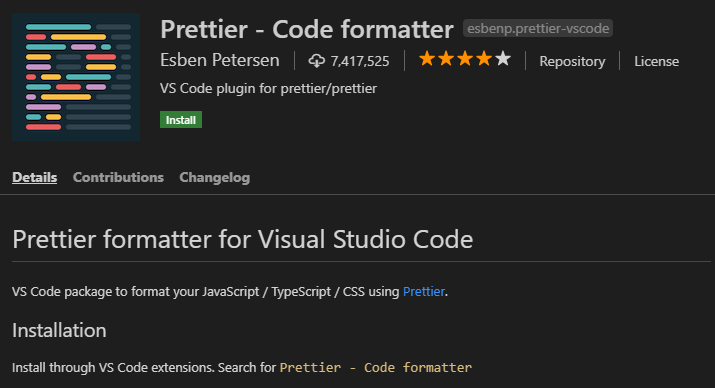Screen dimensions: 715x388
Task: Click the Prettier - Code formatter title
Action: pos(307,29)
